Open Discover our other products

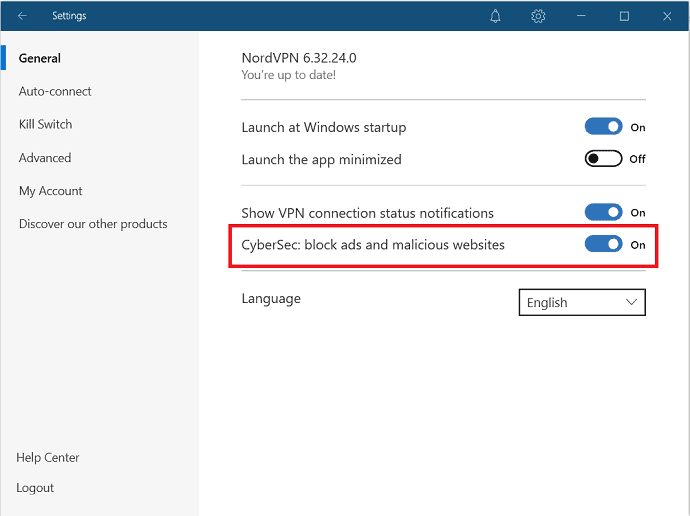(93, 224)
